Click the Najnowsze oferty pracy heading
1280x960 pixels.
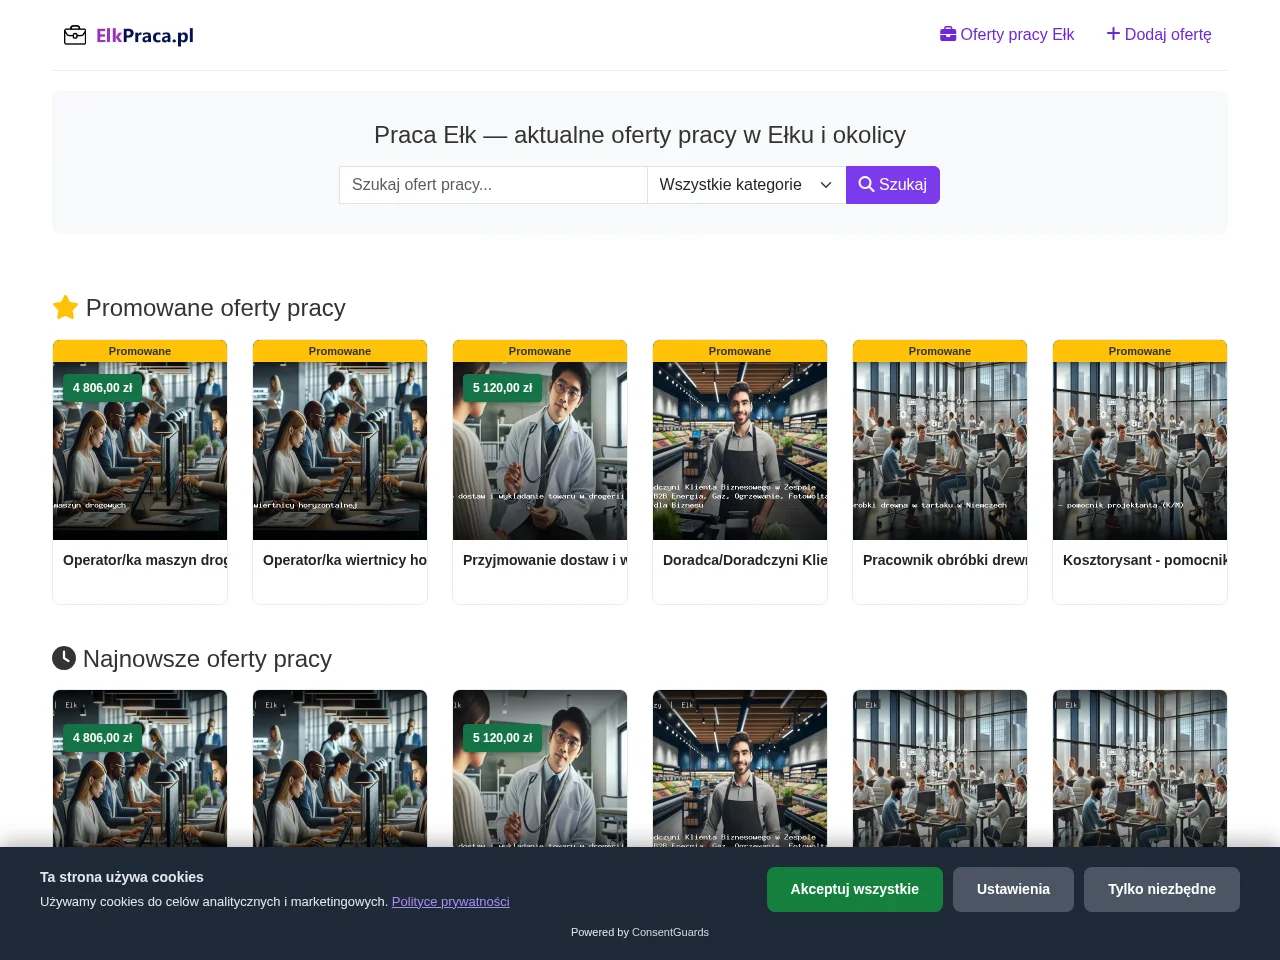[x=192, y=659]
